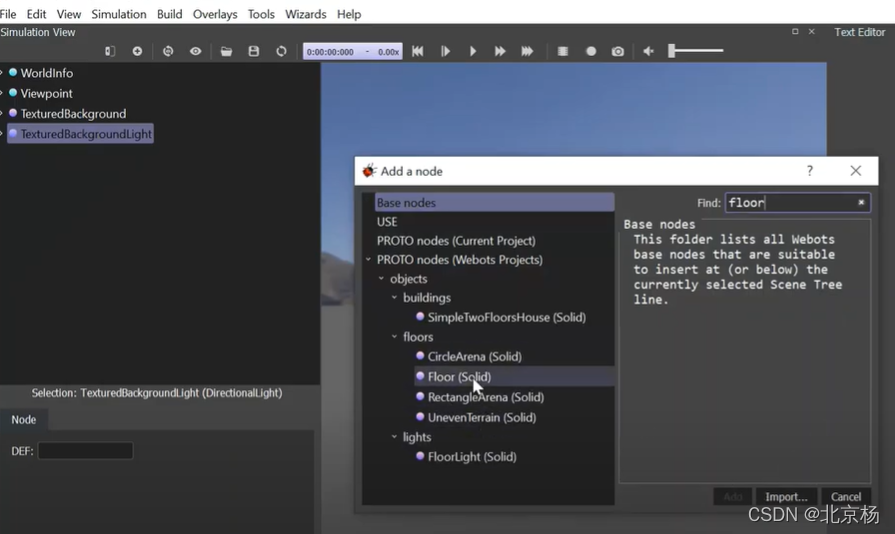Open the Simulation menu

(119, 14)
